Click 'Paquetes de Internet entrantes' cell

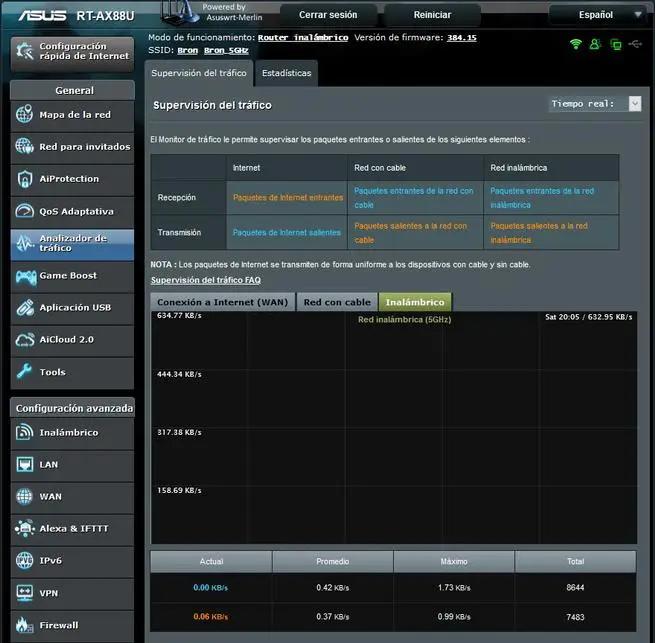pos(288,197)
